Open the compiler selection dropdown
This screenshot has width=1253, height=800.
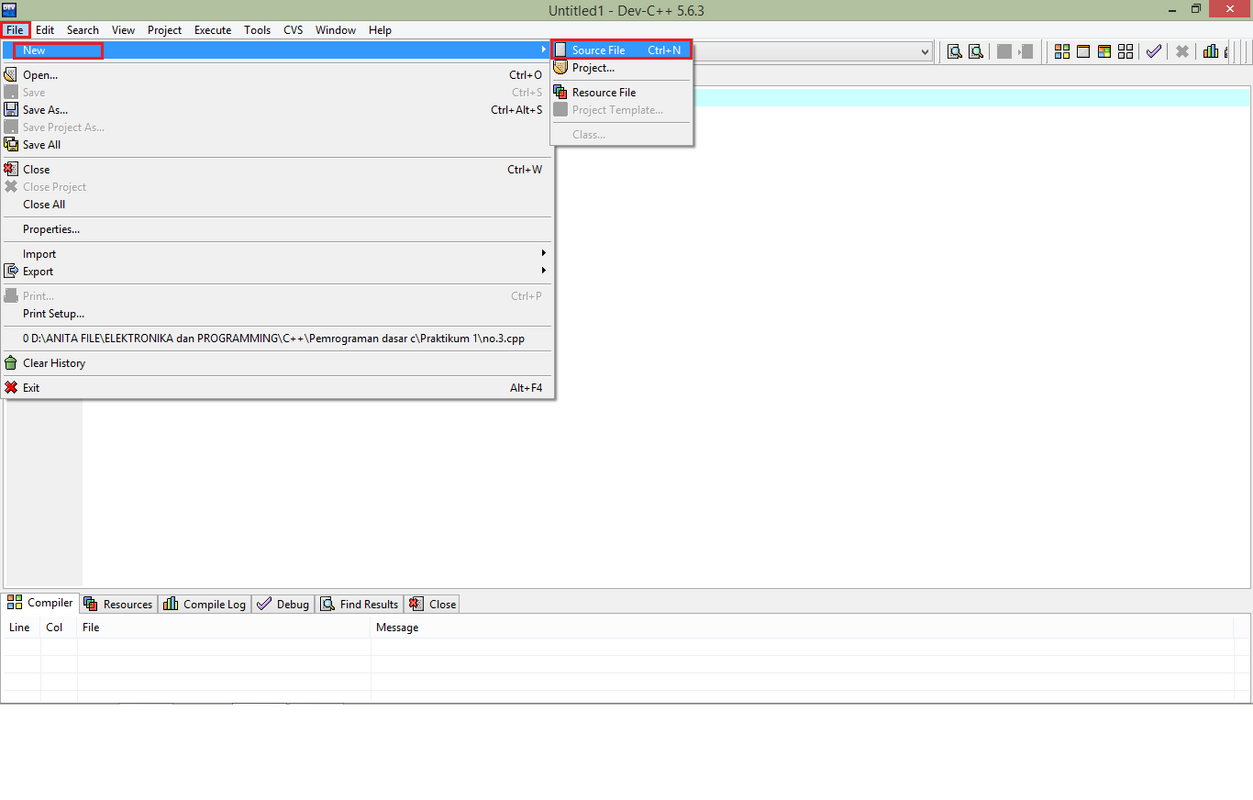(x=924, y=51)
